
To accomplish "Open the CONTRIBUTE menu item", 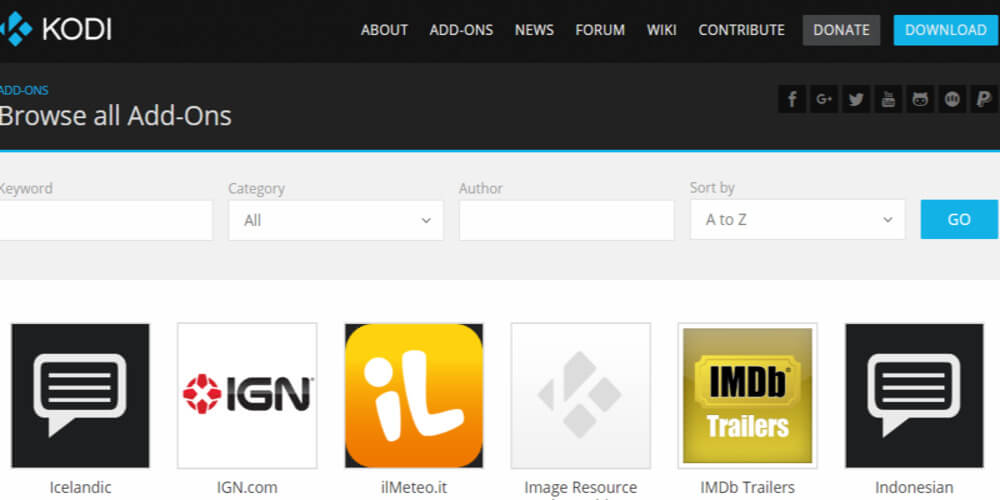I will click(x=741, y=30).
